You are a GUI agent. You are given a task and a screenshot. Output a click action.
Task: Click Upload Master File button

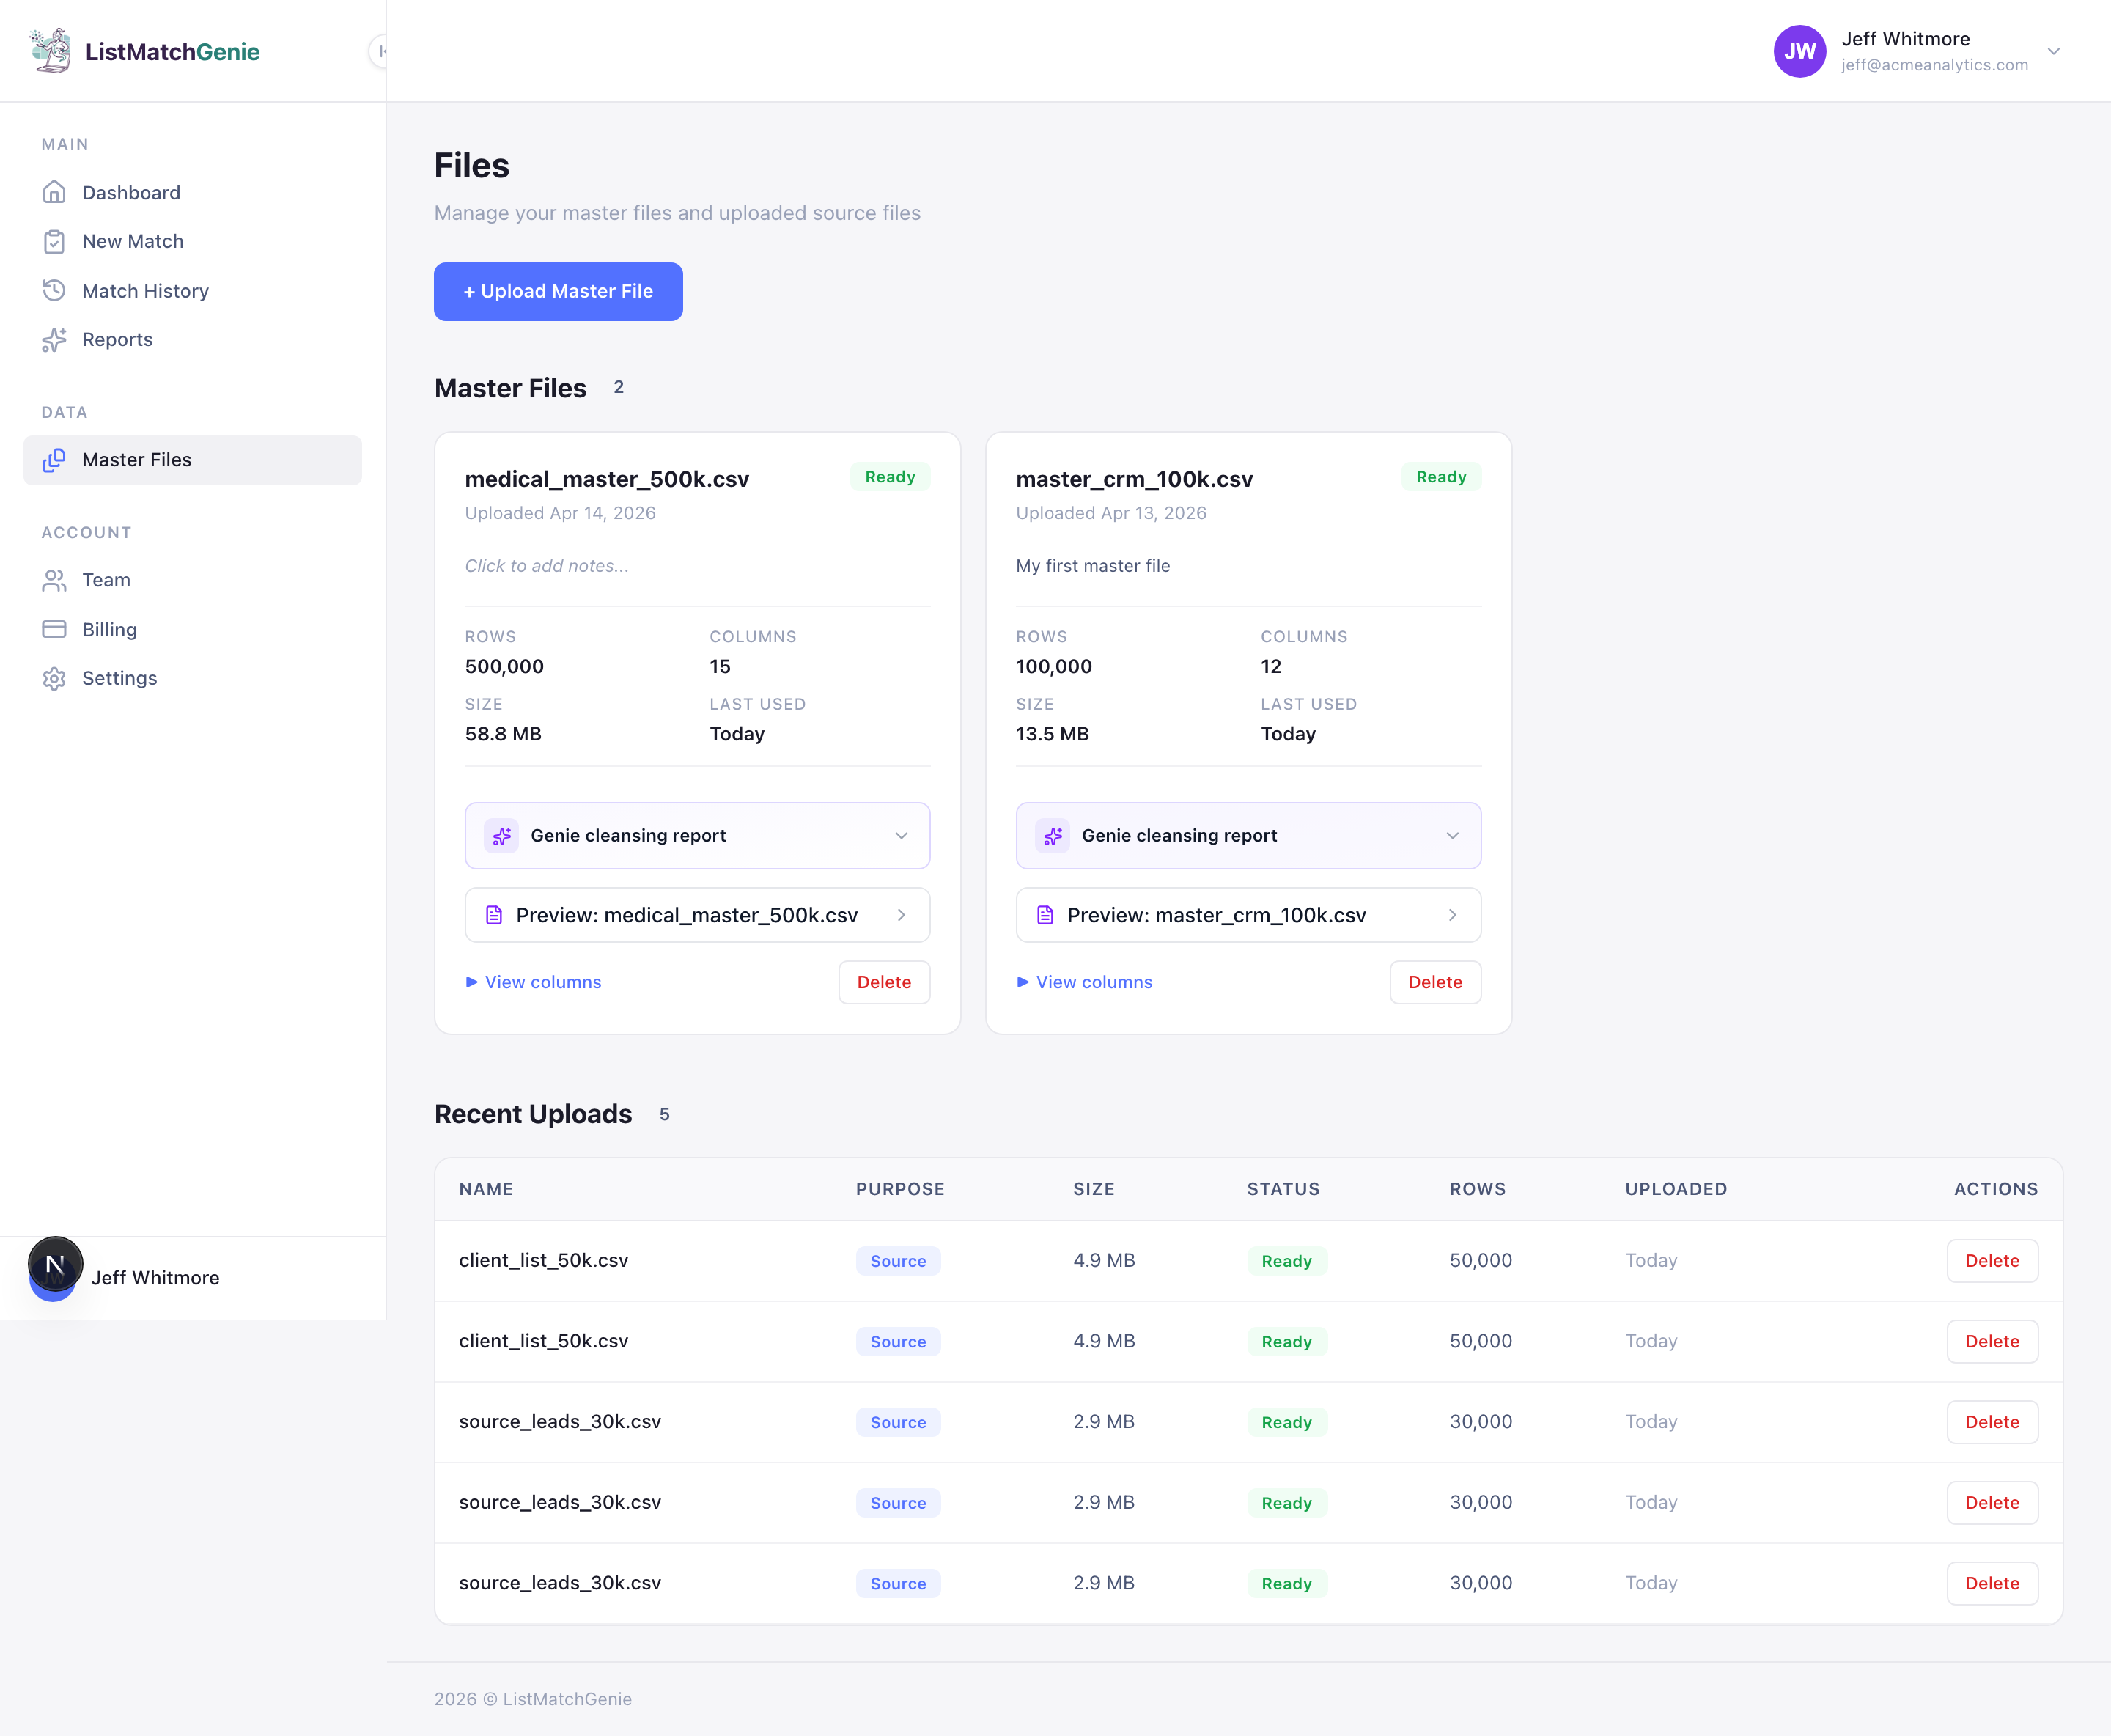click(558, 291)
